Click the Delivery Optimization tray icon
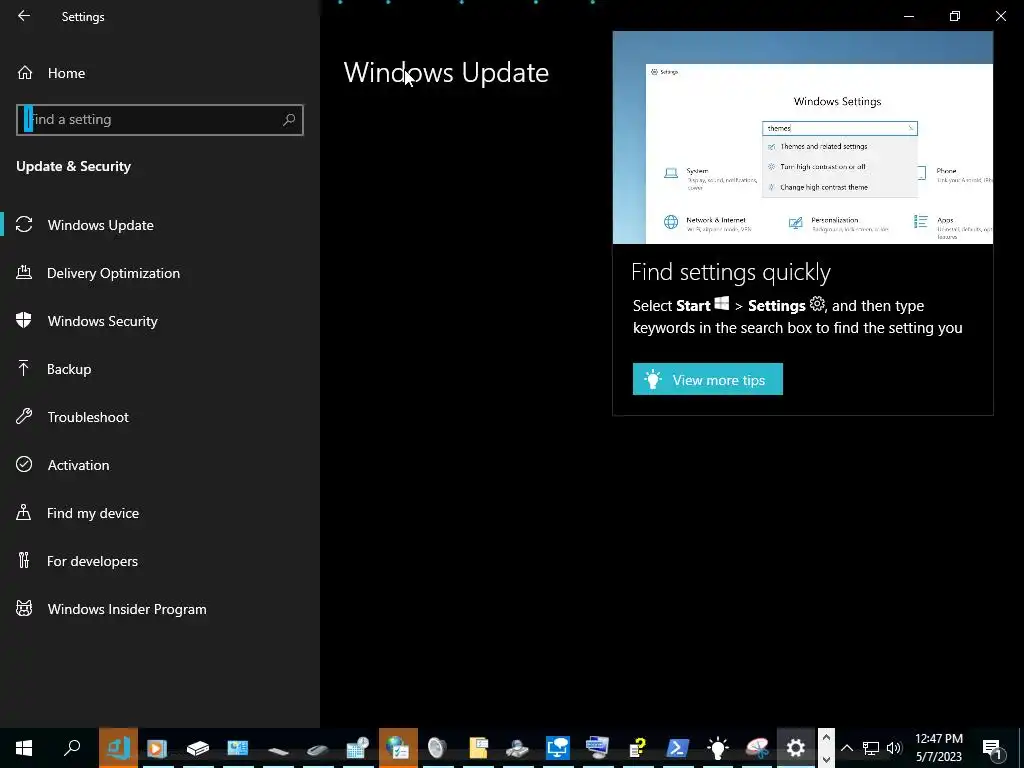The height and width of the screenshot is (768, 1024). click(24, 272)
